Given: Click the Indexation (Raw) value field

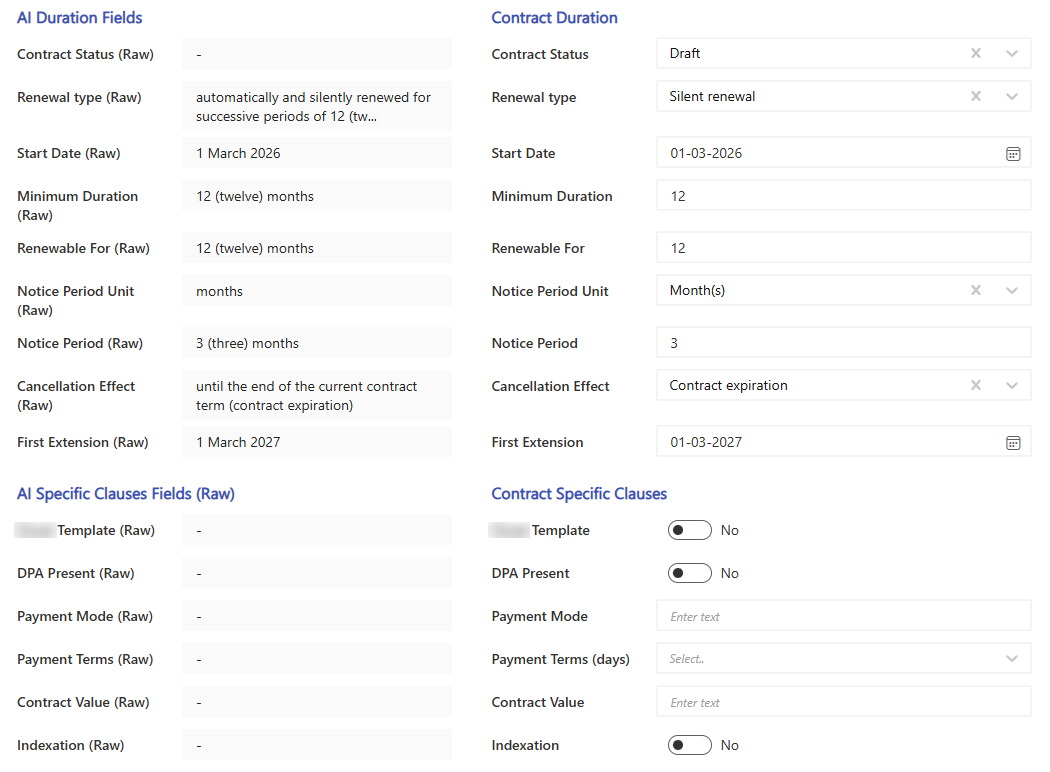Looking at the screenshot, I should pyautogui.click(x=317, y=745).
